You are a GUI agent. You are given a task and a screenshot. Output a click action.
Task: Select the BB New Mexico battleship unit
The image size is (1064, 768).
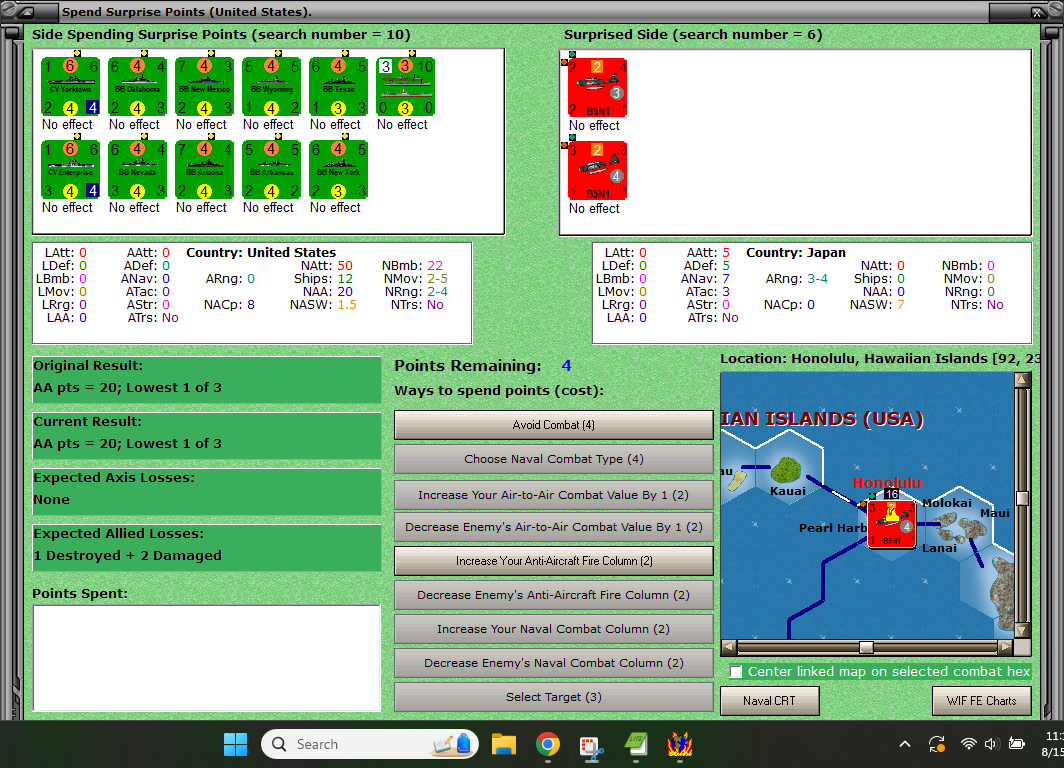204,87
